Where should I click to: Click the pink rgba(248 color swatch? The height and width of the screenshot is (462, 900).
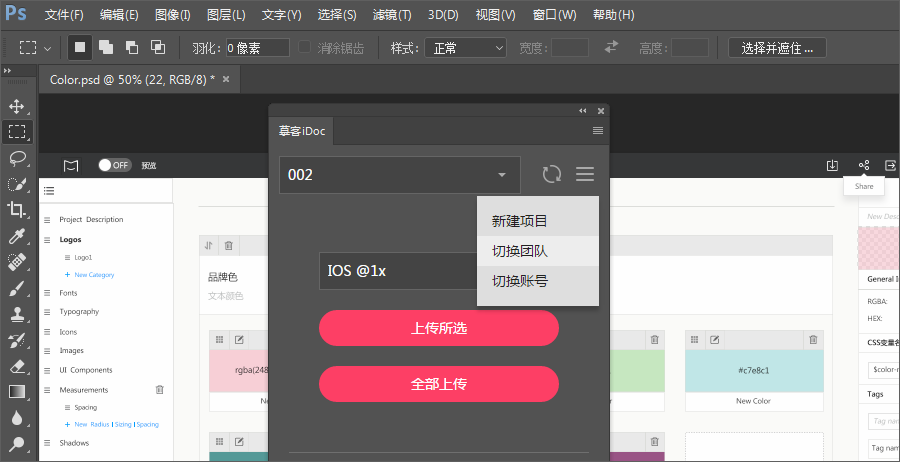pyautogui.click(x=239, y=371)
